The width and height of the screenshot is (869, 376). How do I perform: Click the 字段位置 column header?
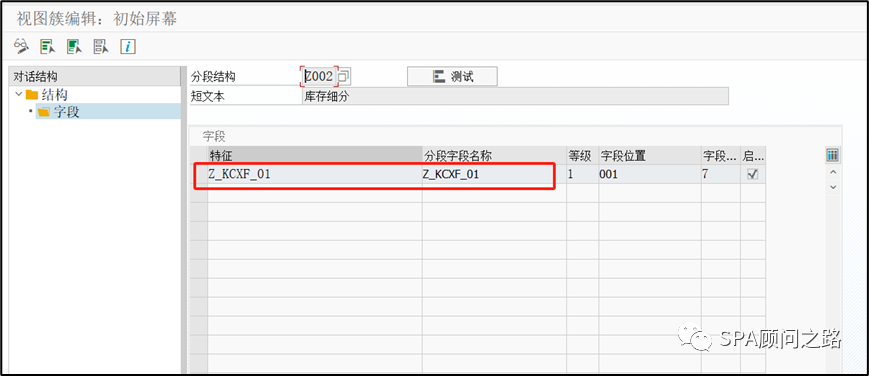(650, 155)
